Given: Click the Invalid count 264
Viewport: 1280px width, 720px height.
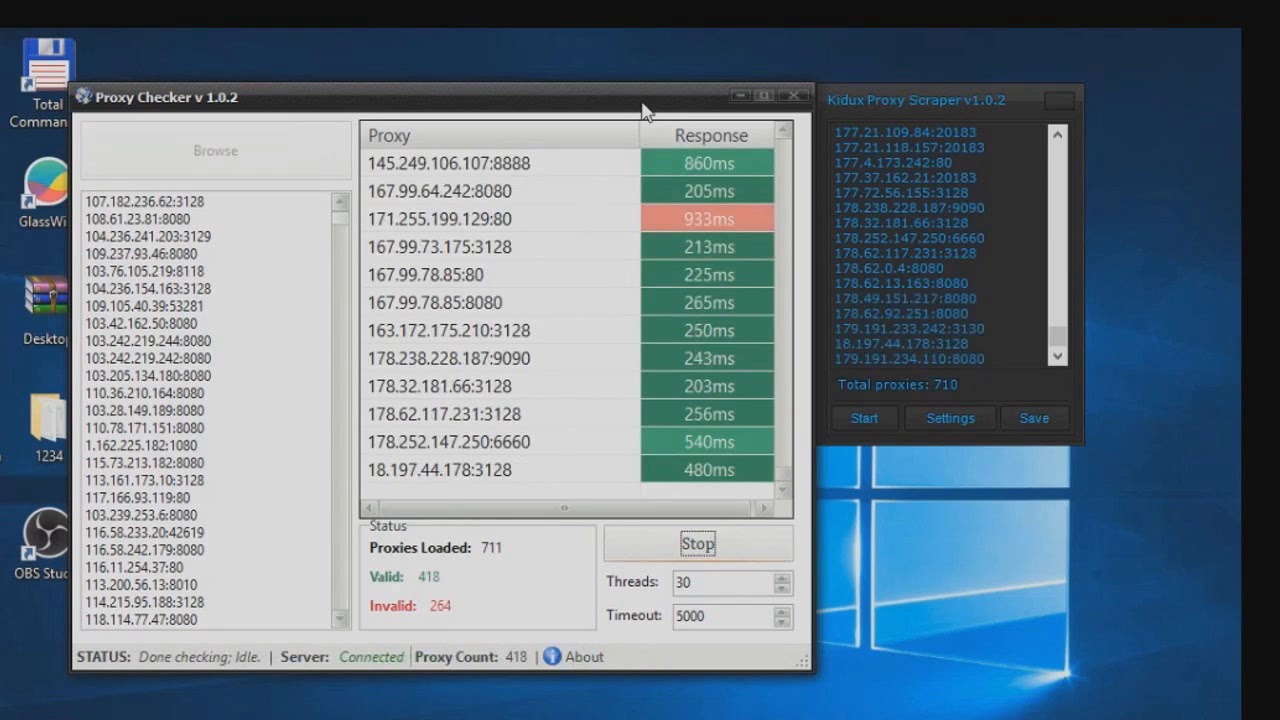Looking at the screenshot, I should [x=440, y=606].
